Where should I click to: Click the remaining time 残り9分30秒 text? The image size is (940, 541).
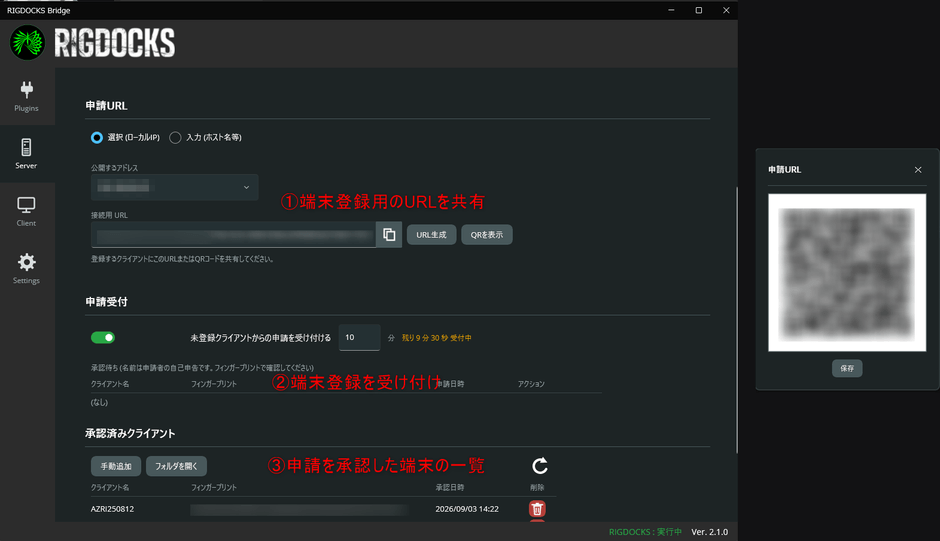(x=436, y=338)
